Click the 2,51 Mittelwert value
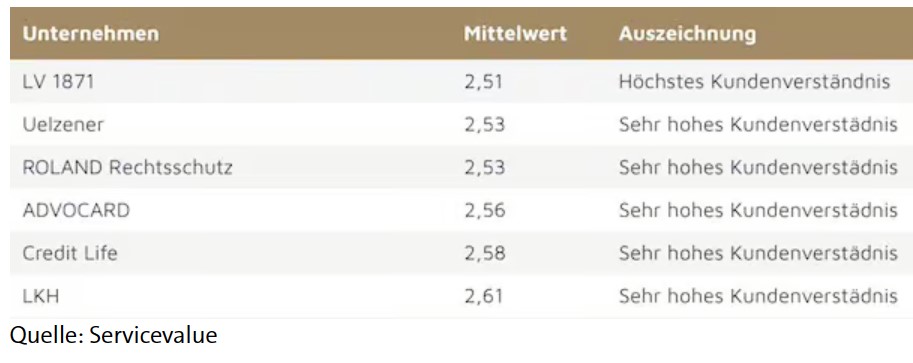The width and height of the screenshot is (913, 363). [483, 82]
